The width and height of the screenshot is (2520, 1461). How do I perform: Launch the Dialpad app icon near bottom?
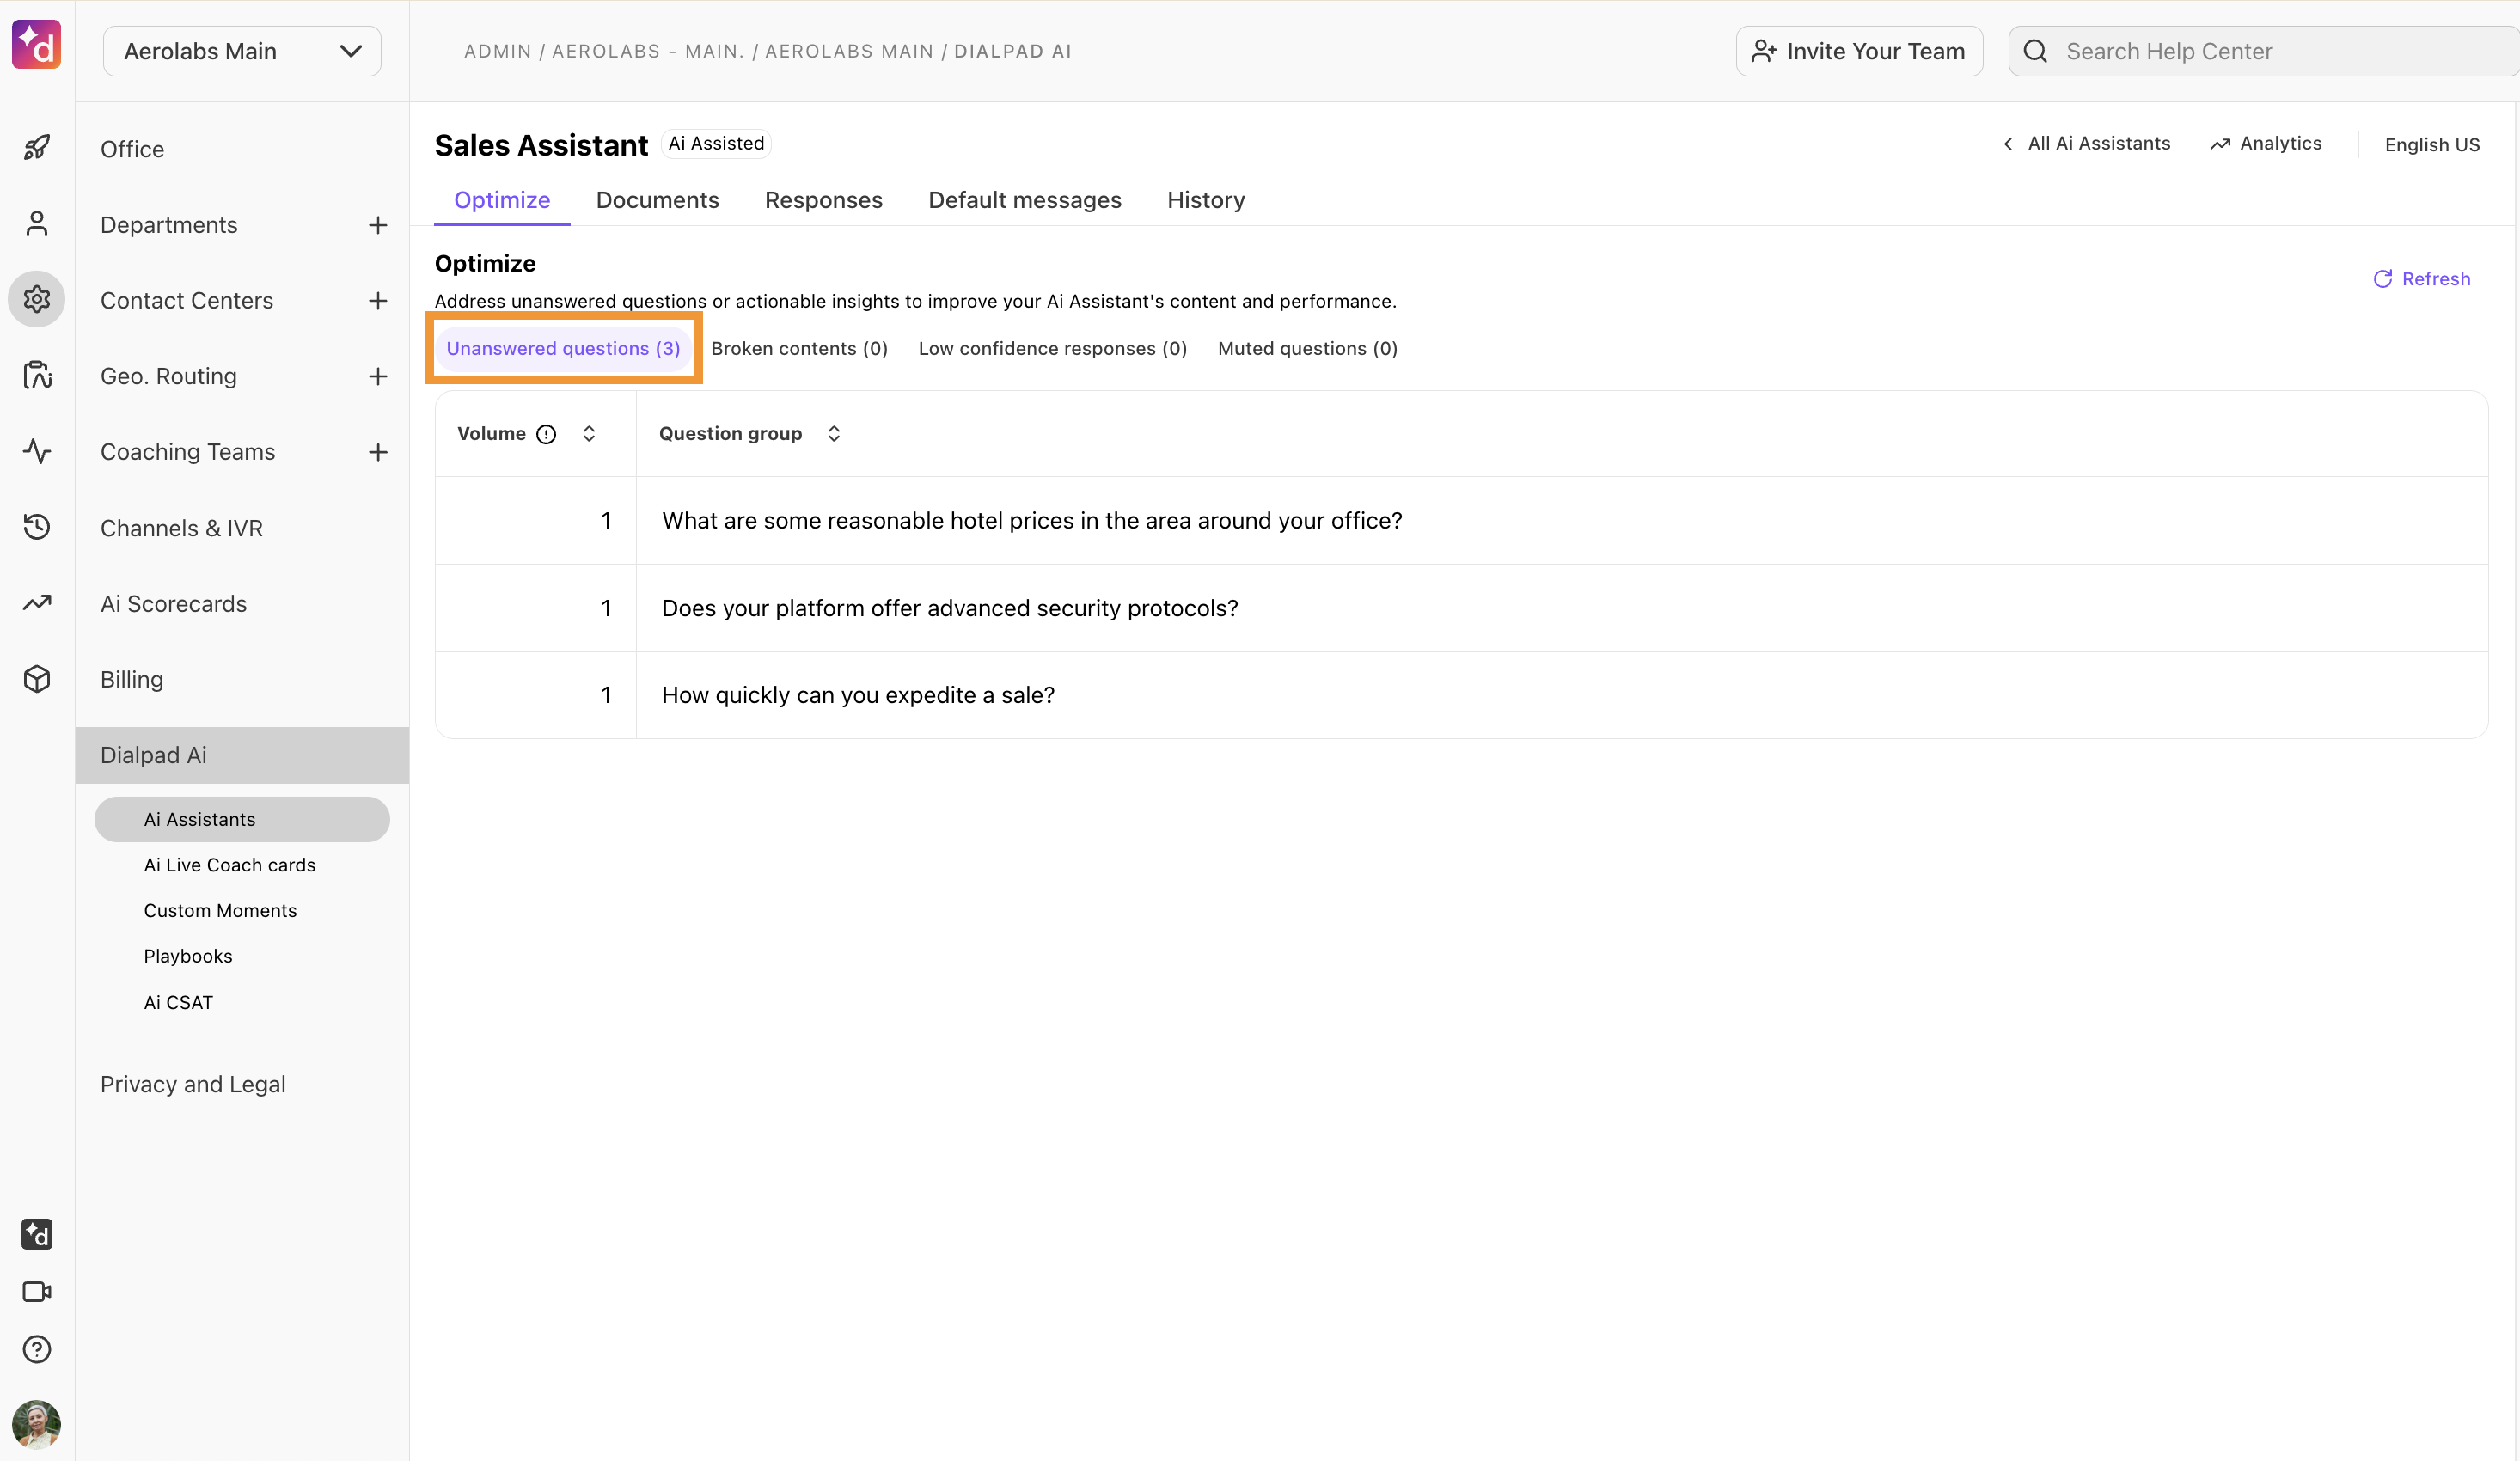coord(37,1234)
